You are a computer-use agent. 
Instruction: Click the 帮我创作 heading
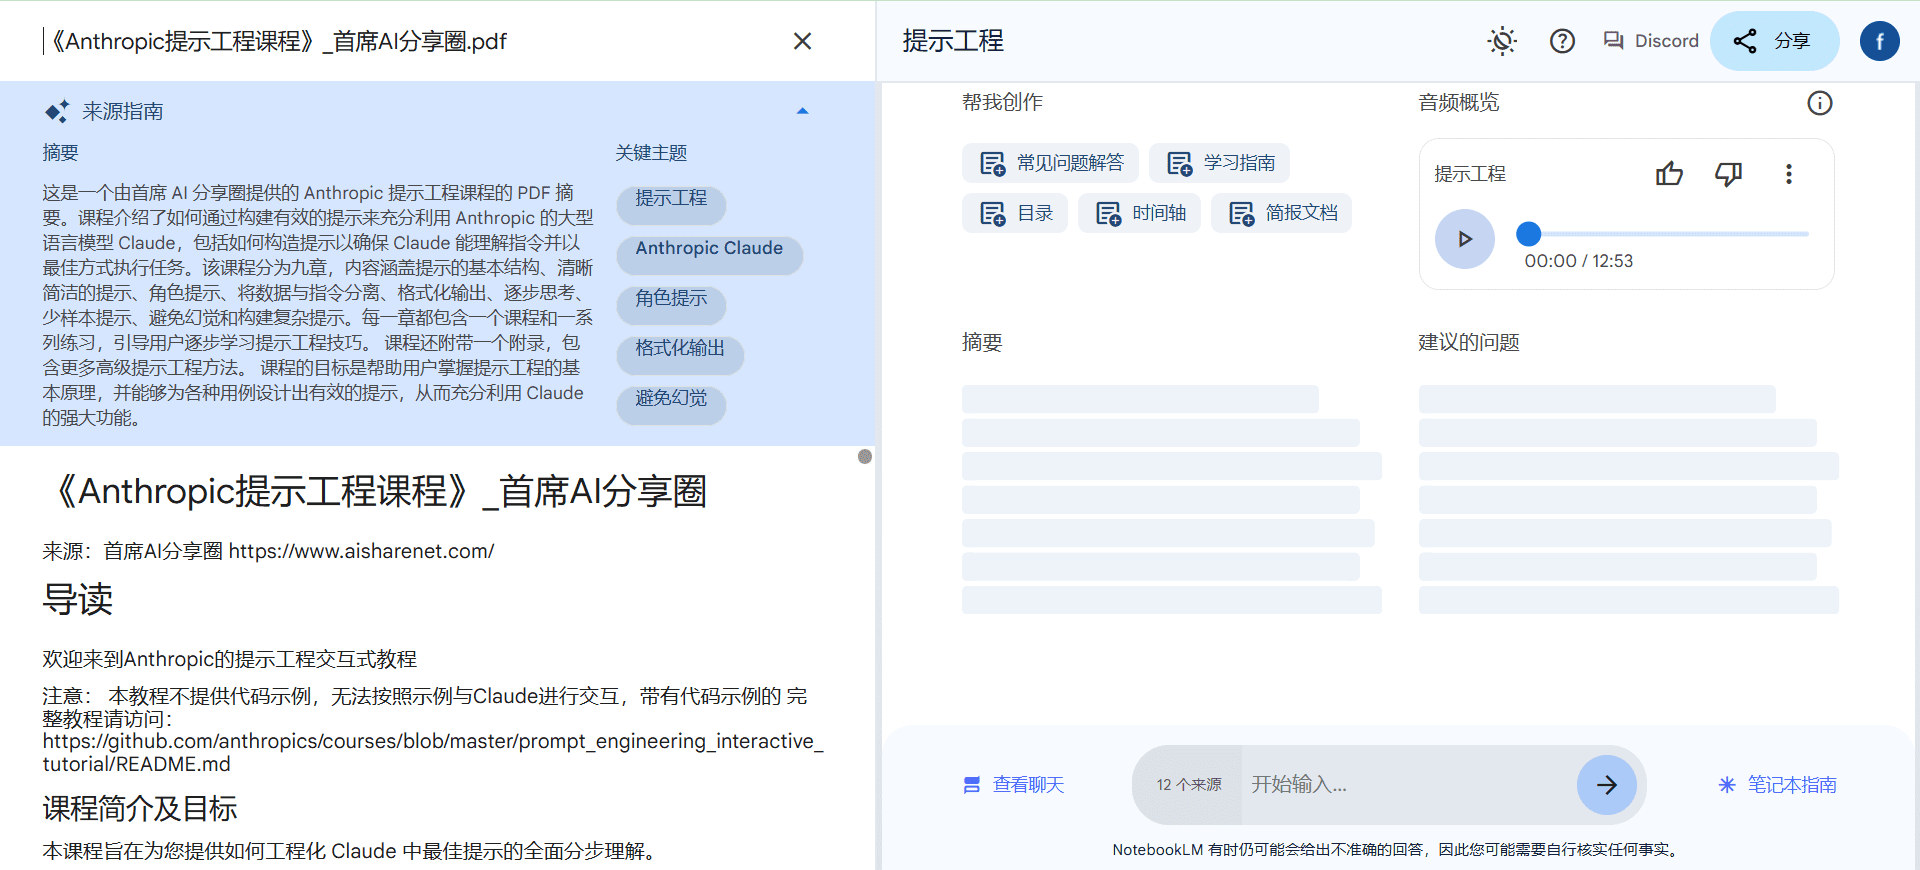coord(1002,103)
